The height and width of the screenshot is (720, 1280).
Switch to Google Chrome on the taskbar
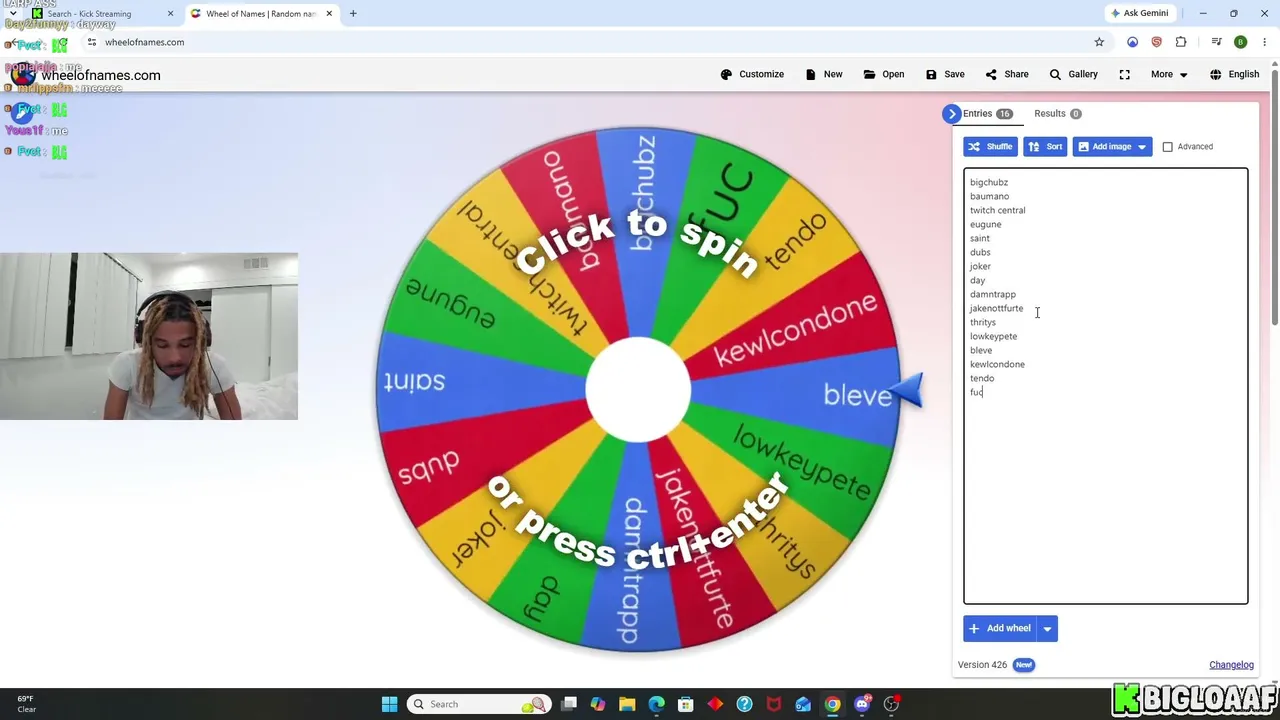[x=832, y=704]
